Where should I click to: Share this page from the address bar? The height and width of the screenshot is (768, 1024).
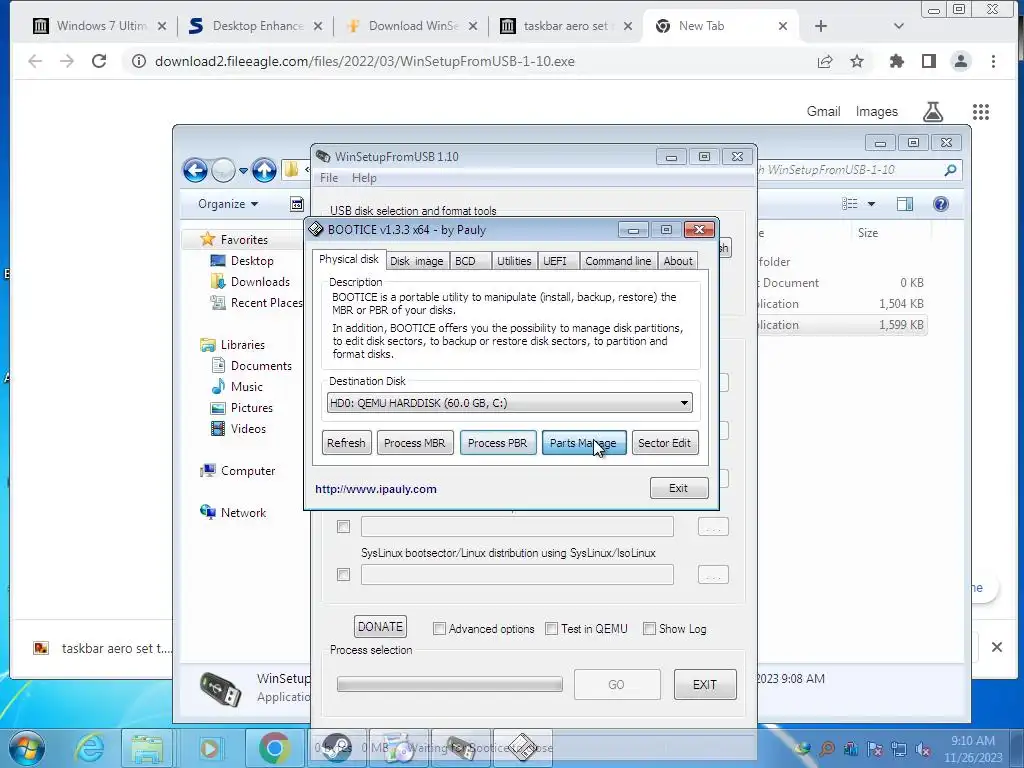(825, 61)
